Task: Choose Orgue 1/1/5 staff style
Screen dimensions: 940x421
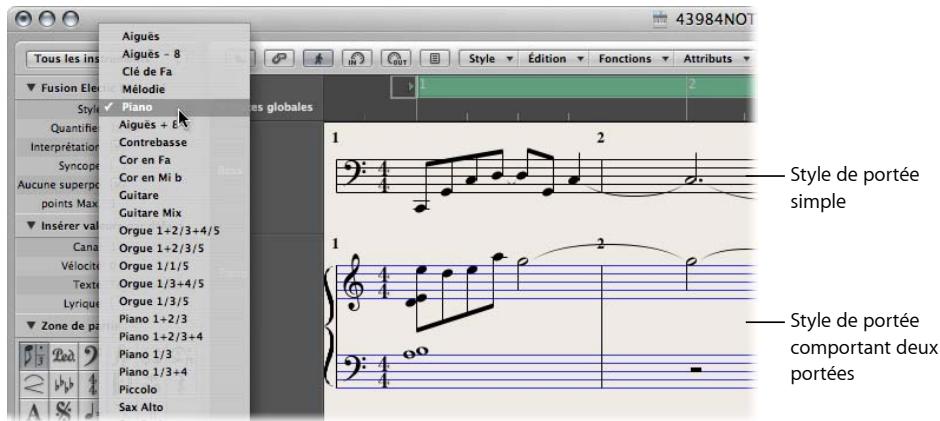Action: 174,266
